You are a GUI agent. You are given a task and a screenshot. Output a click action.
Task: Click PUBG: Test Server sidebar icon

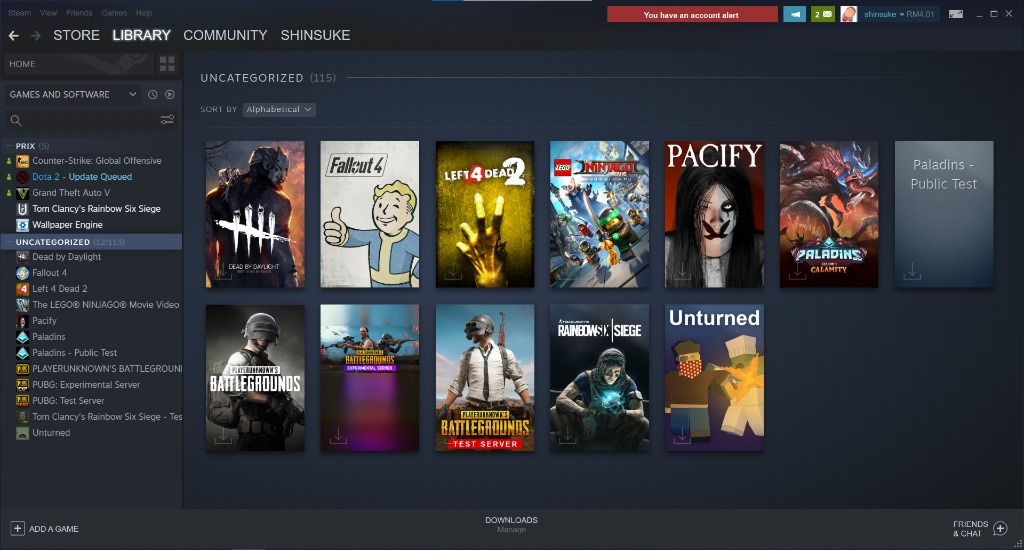click(23, 401)
